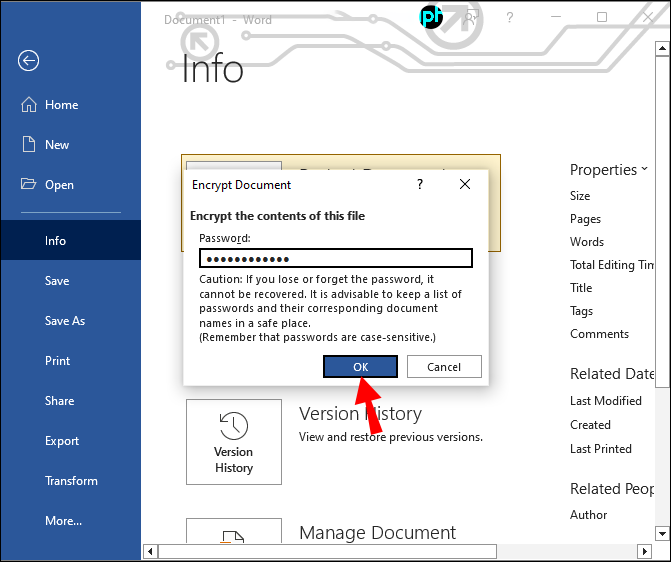
Task: Close the Encrypt Document dialog
Action: [x=465, y=184]
